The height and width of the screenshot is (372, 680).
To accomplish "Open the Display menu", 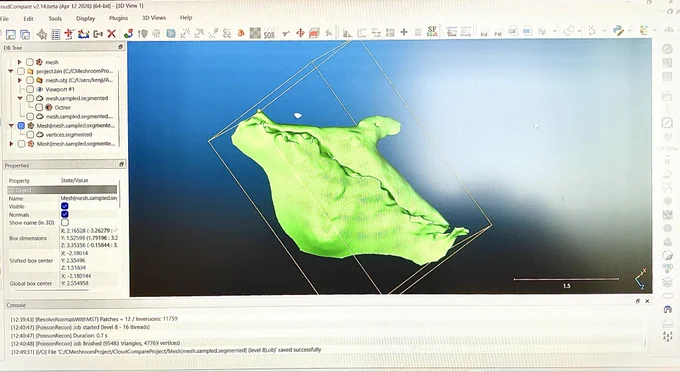I will pos(85,18).
